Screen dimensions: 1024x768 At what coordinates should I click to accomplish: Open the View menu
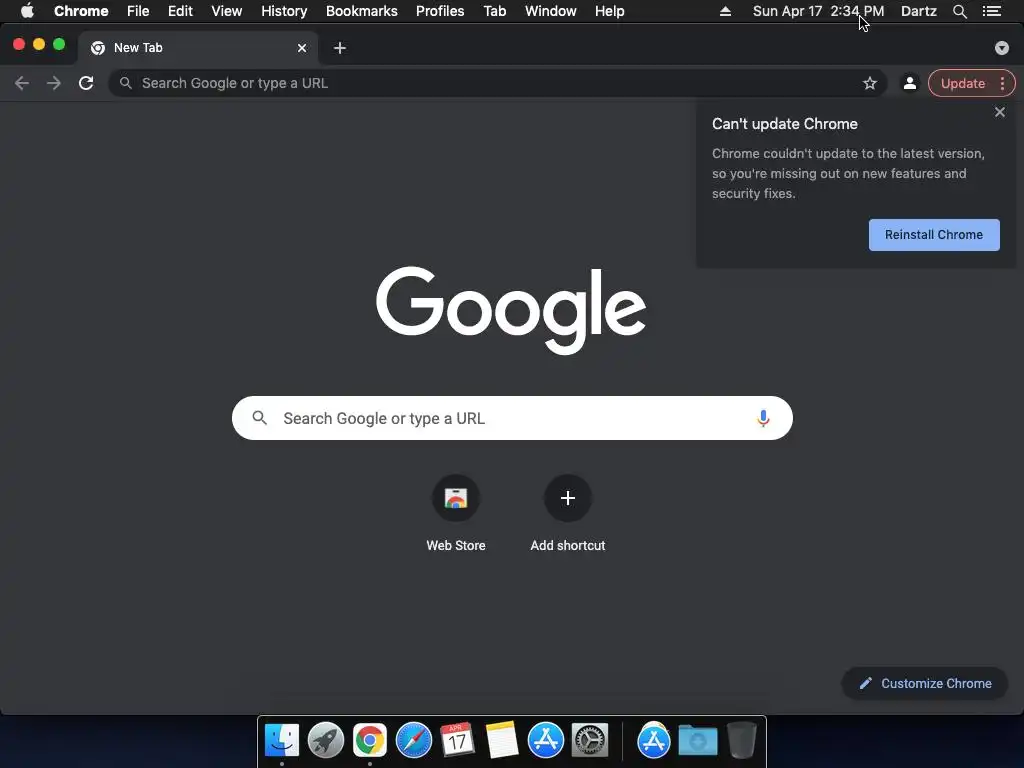pos(227,11)
